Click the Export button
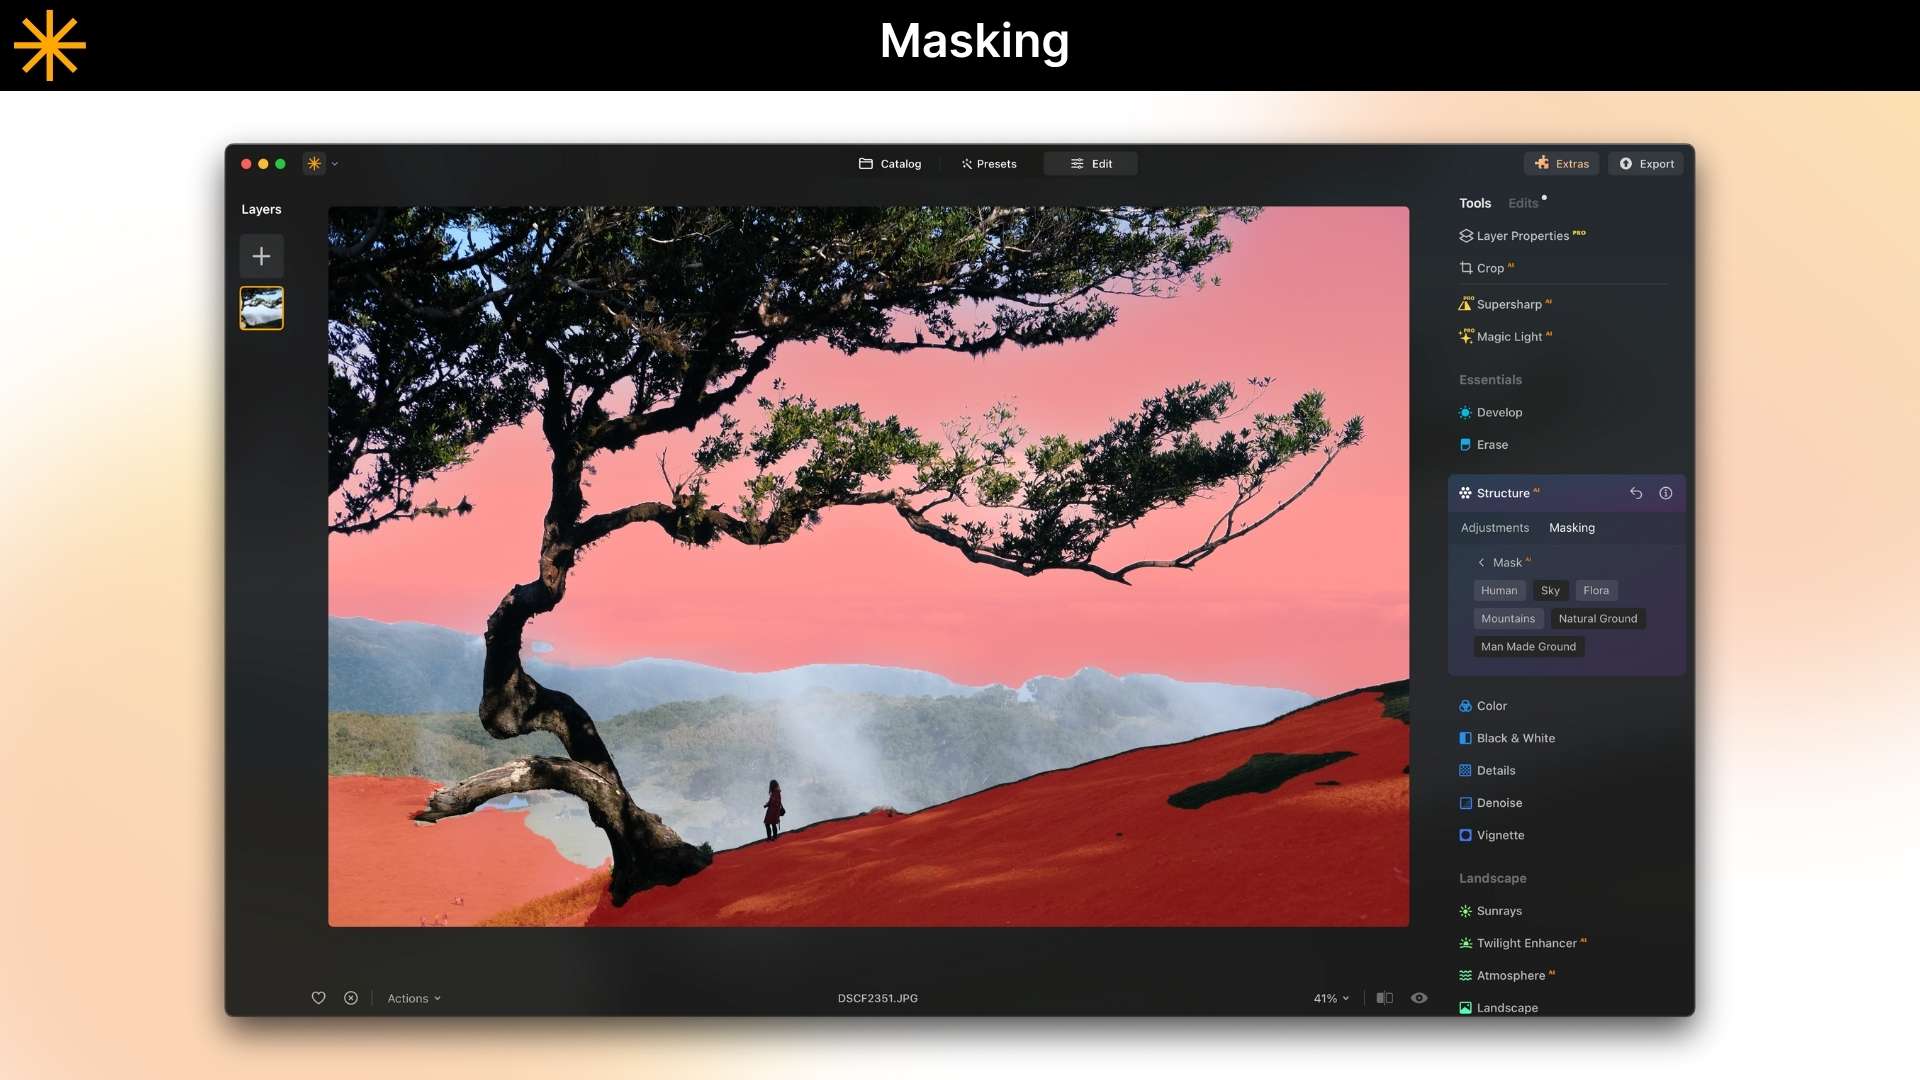The height and width of the screenshot is (1080, 1920). coord(1646,164)
